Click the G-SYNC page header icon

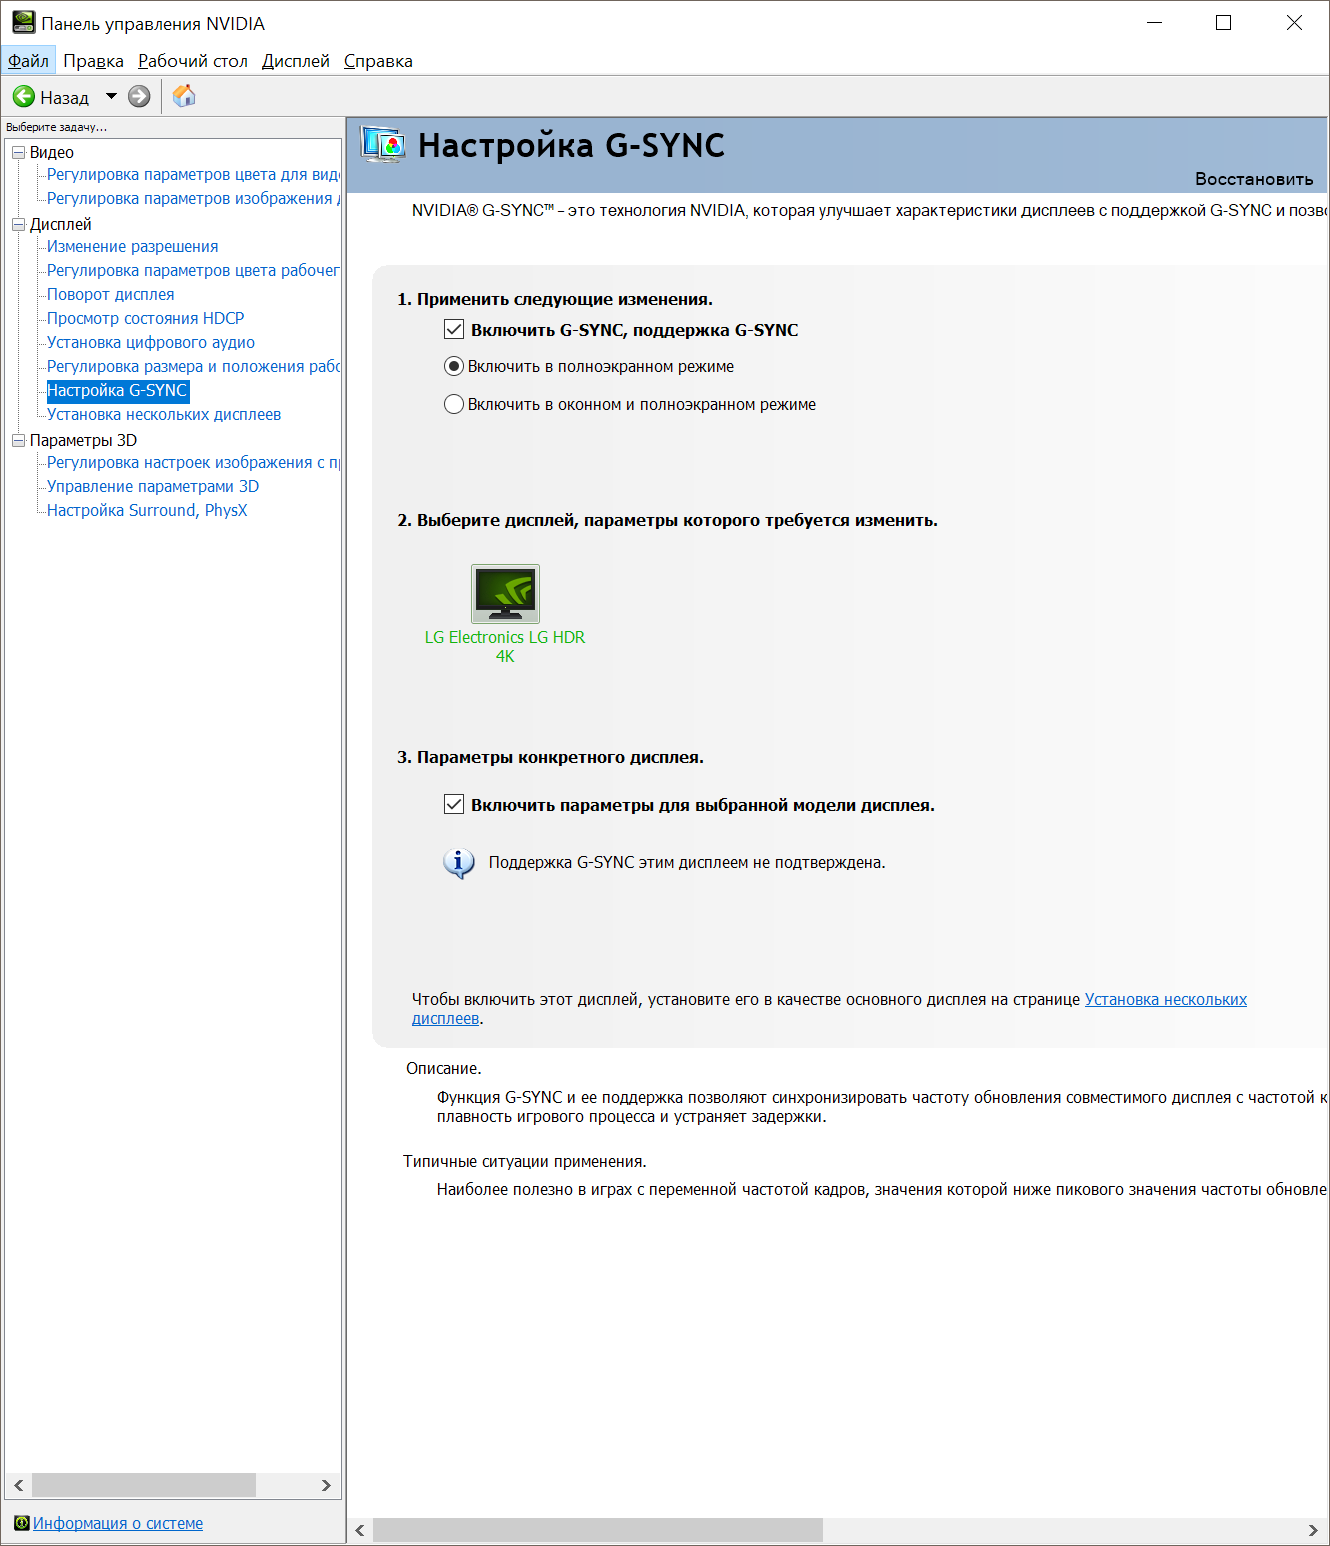[383, 146]
